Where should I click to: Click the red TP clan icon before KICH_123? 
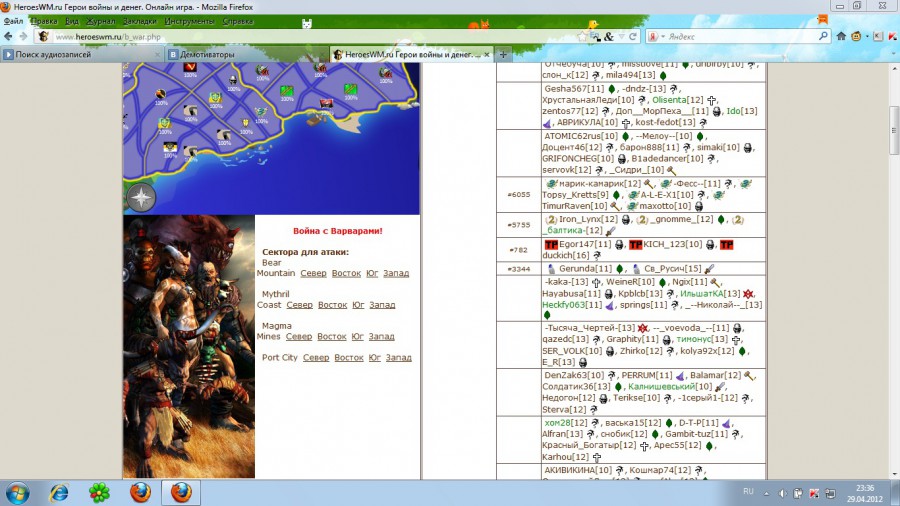(635, 245)
